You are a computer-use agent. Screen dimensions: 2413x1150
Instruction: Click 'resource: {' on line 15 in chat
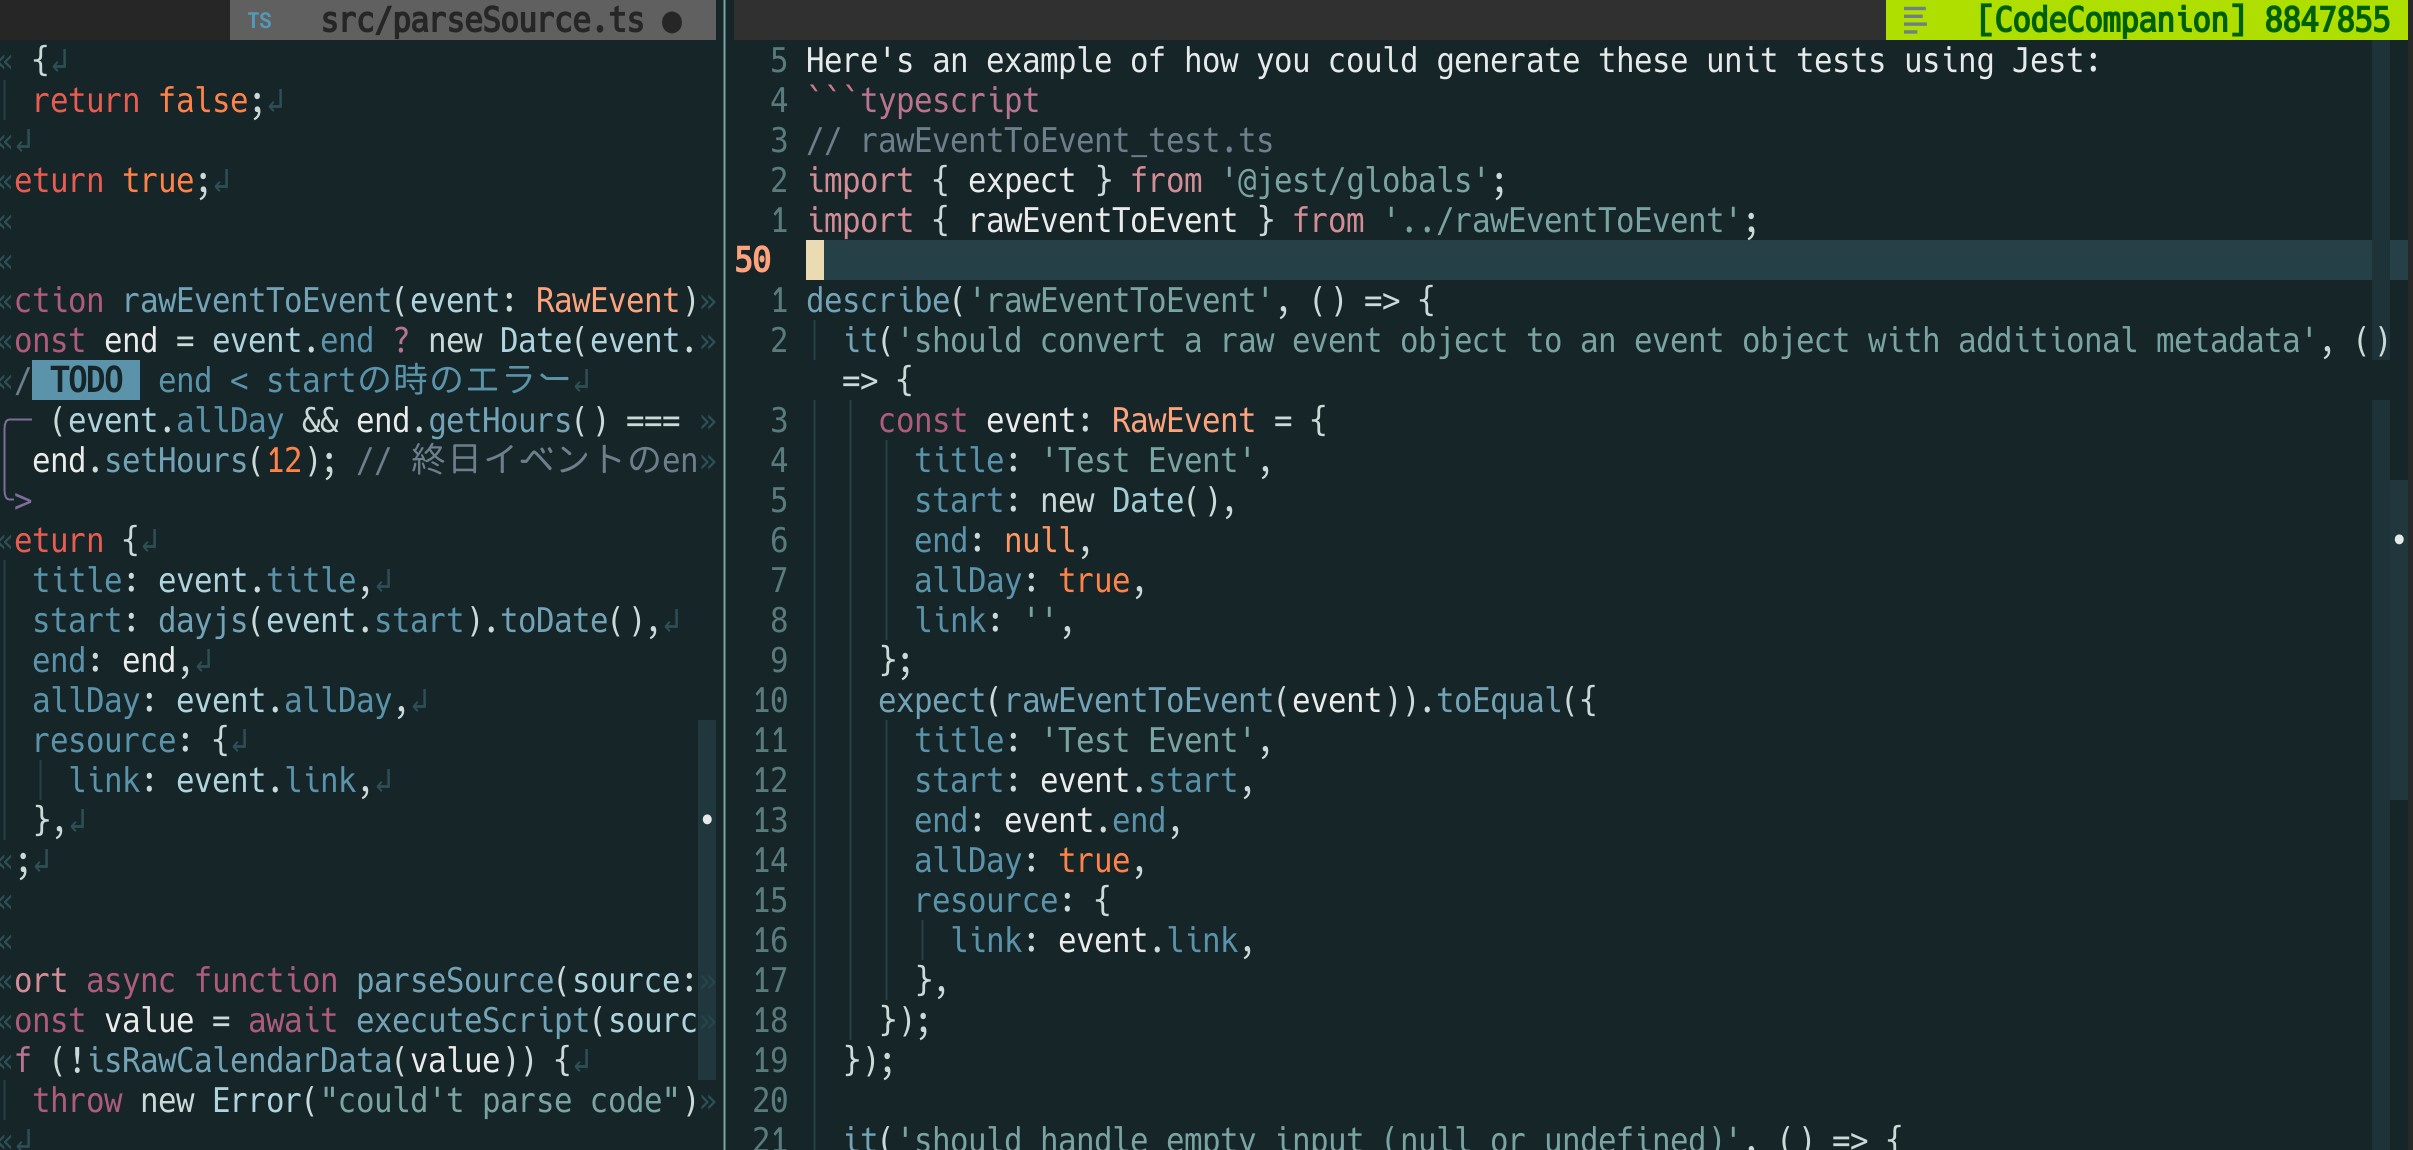[x=1012, y=901]
